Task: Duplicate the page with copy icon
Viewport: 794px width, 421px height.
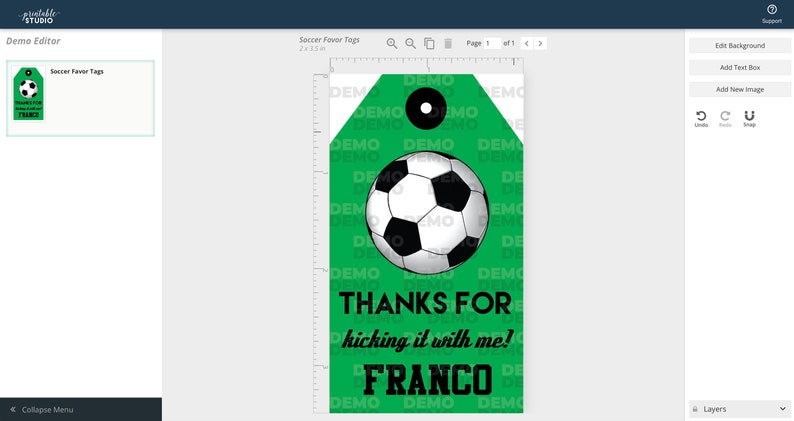Action: coord(429,44)
